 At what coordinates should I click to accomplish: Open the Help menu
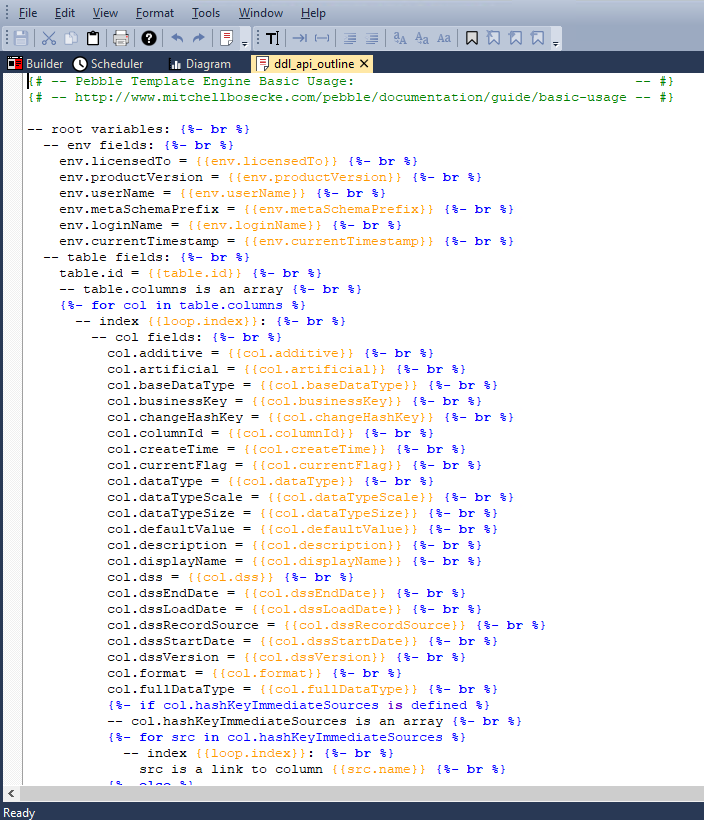point(313,13)
